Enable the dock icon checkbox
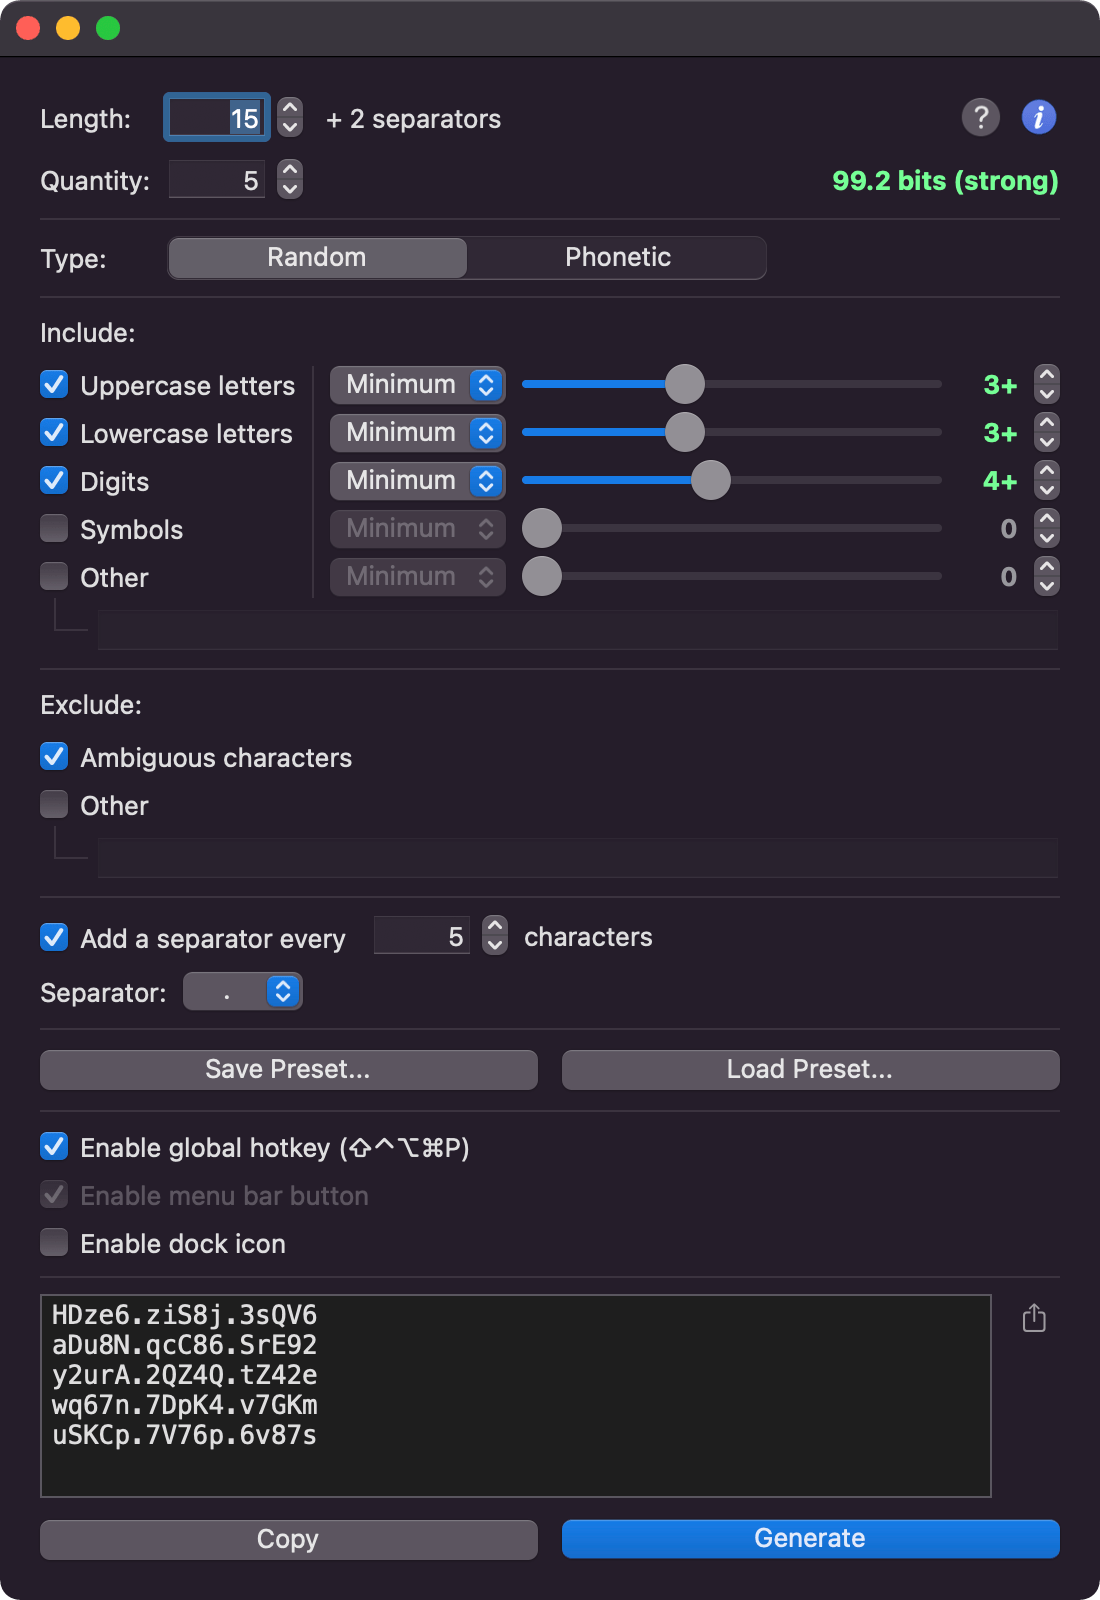The width and height of the screenshot is (1100, 1600). [x=54, y=1243]
